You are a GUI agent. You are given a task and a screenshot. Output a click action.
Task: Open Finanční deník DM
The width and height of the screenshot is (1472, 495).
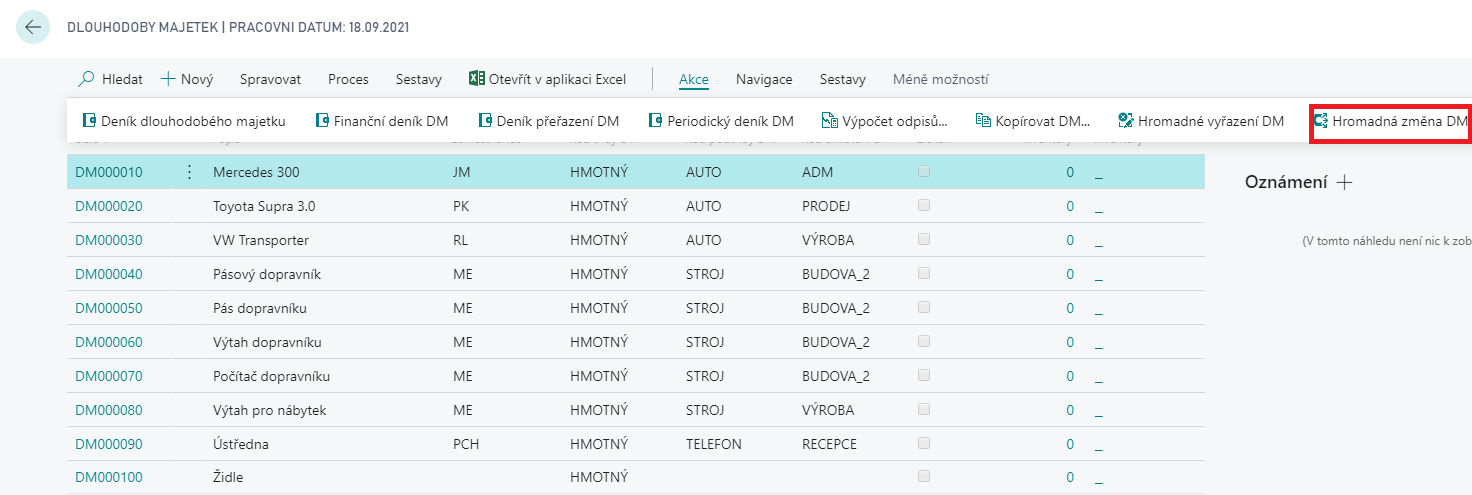[381, 121]
